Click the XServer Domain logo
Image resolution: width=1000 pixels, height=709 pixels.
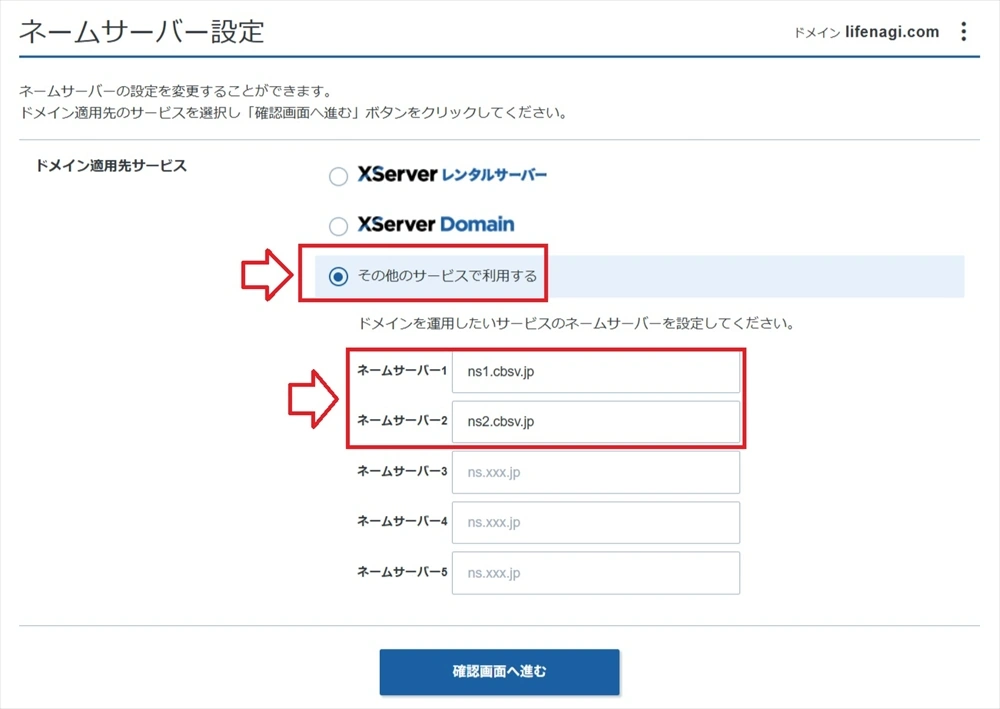435,224
